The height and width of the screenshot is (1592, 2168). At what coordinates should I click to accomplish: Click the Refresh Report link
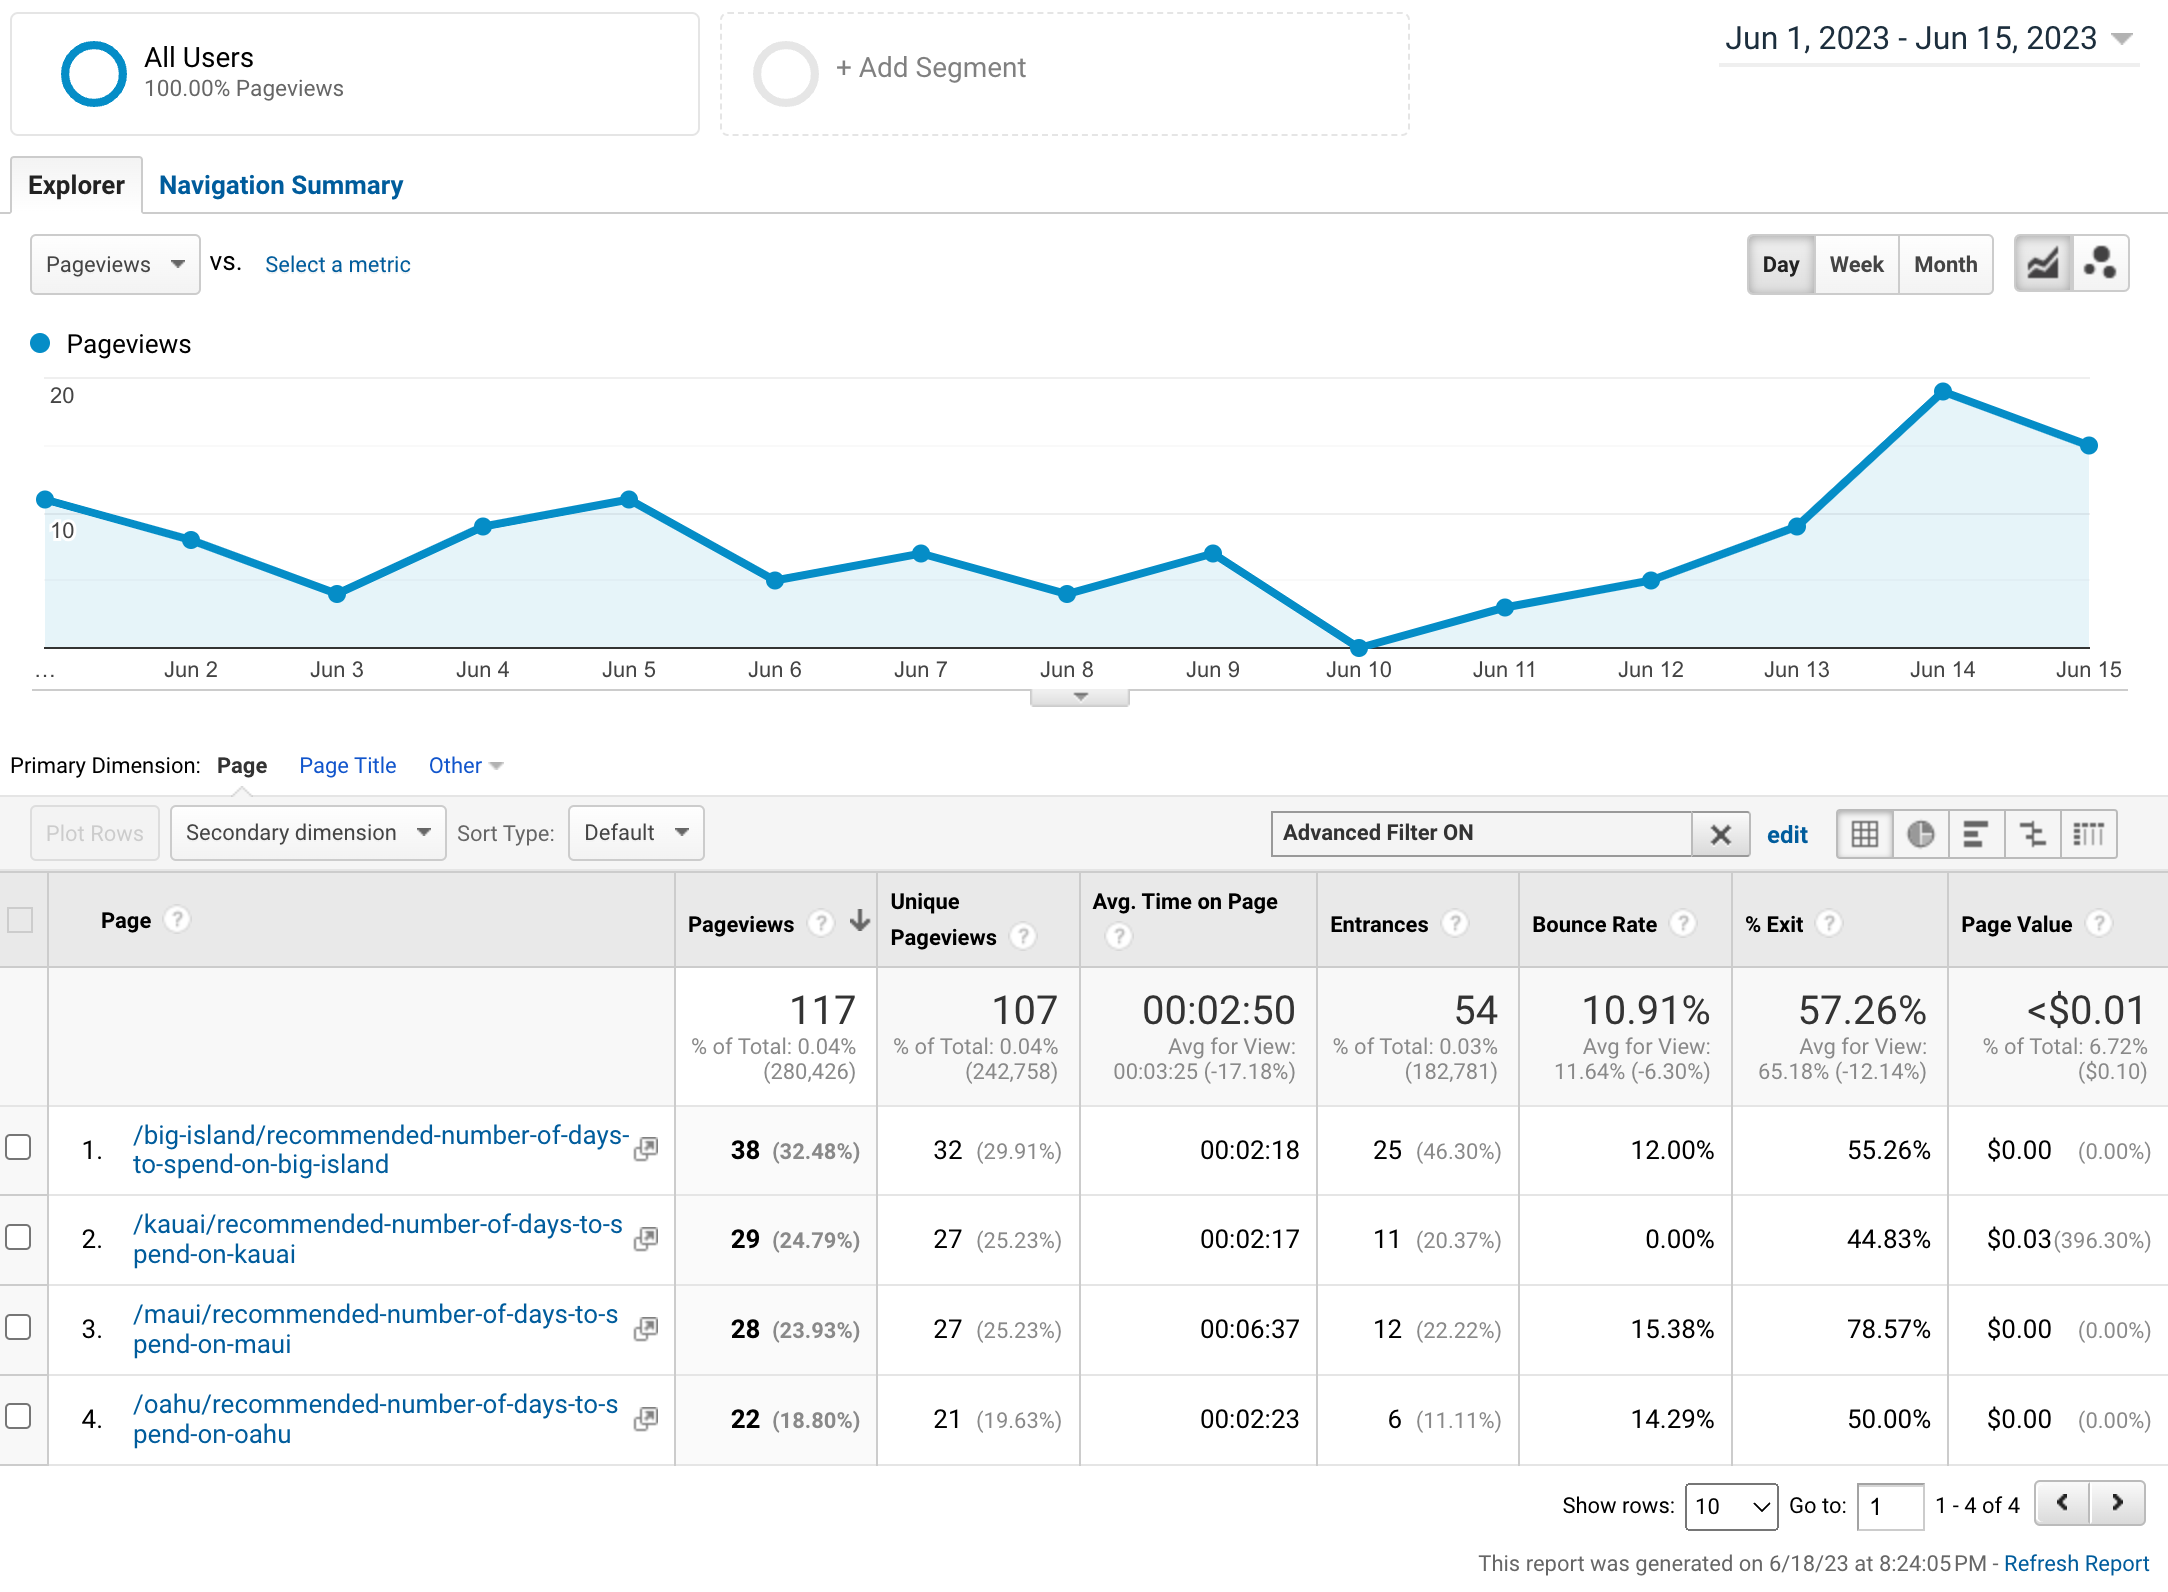point(2076,1563)
